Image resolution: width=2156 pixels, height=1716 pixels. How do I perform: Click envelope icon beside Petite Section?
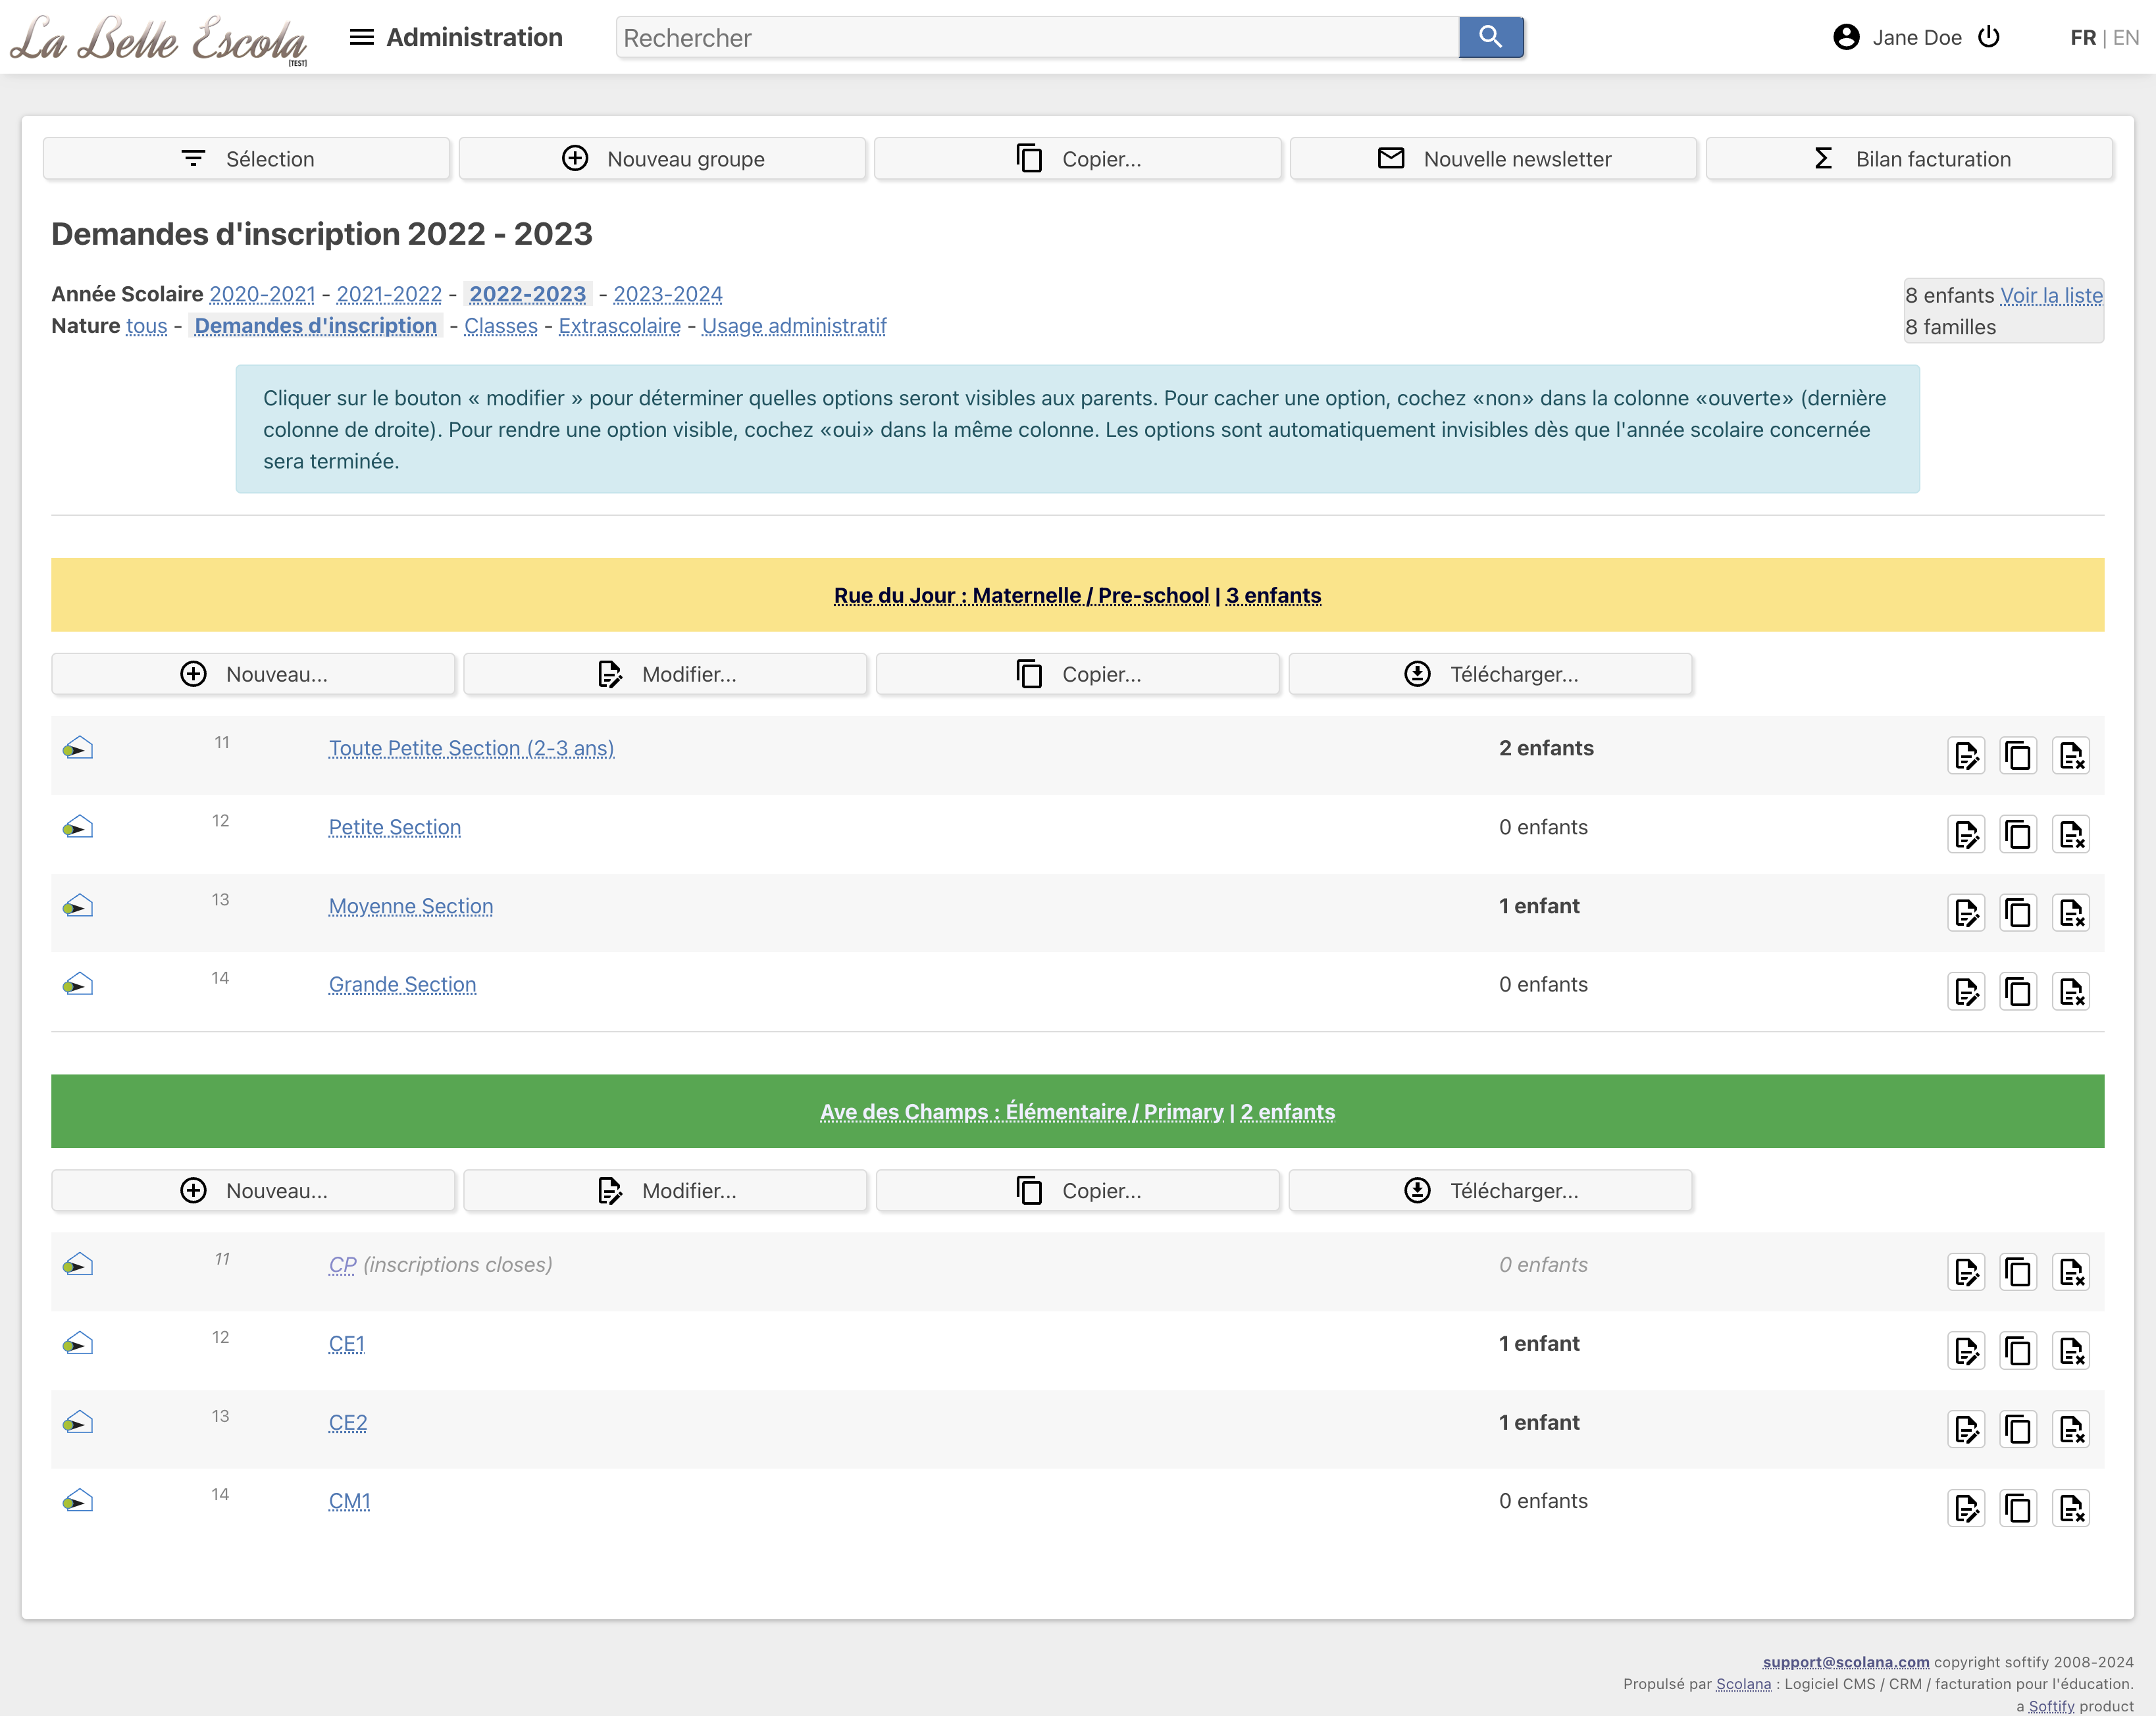pyautogui.click(x=78, y=827)
